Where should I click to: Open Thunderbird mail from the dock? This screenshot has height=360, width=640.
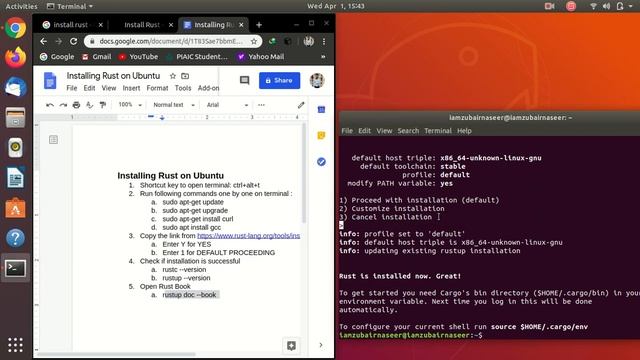[16, 87]
